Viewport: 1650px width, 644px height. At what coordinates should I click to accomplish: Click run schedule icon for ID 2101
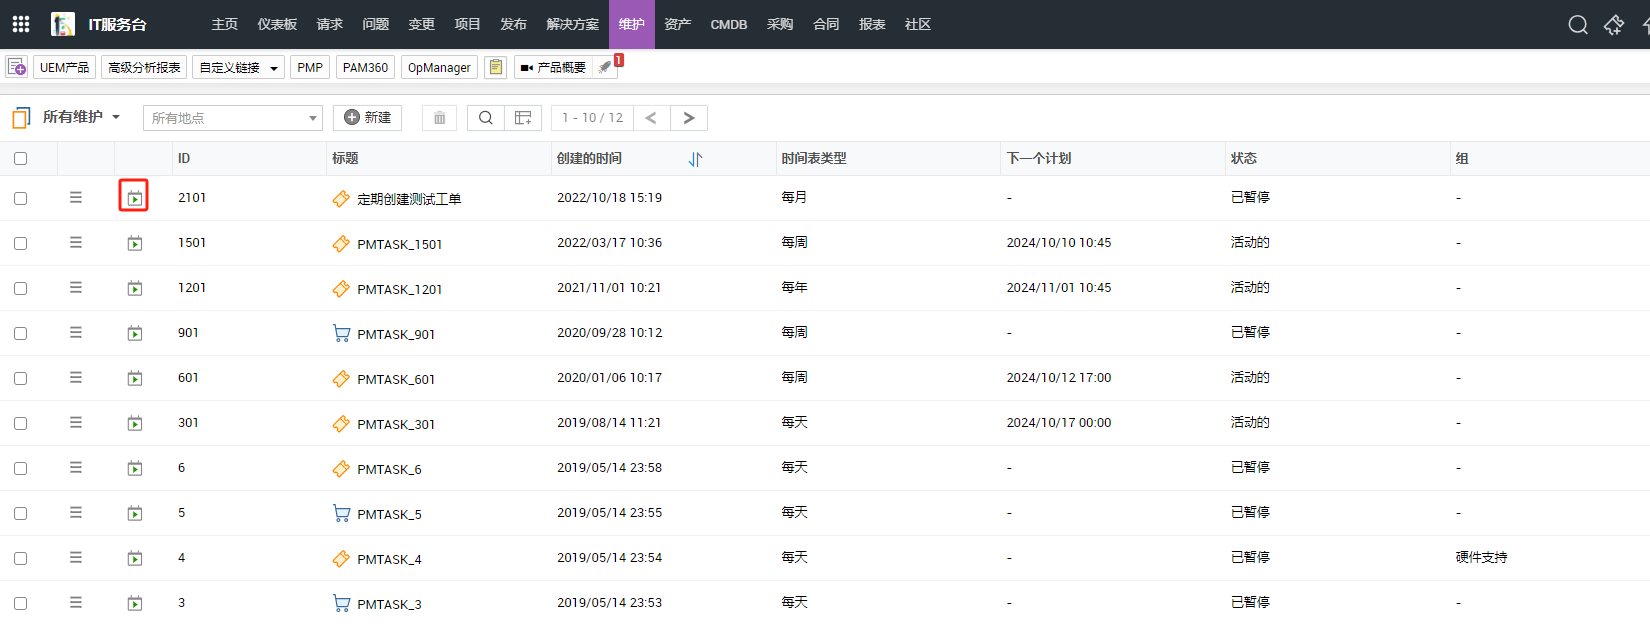tap(134, 198)
